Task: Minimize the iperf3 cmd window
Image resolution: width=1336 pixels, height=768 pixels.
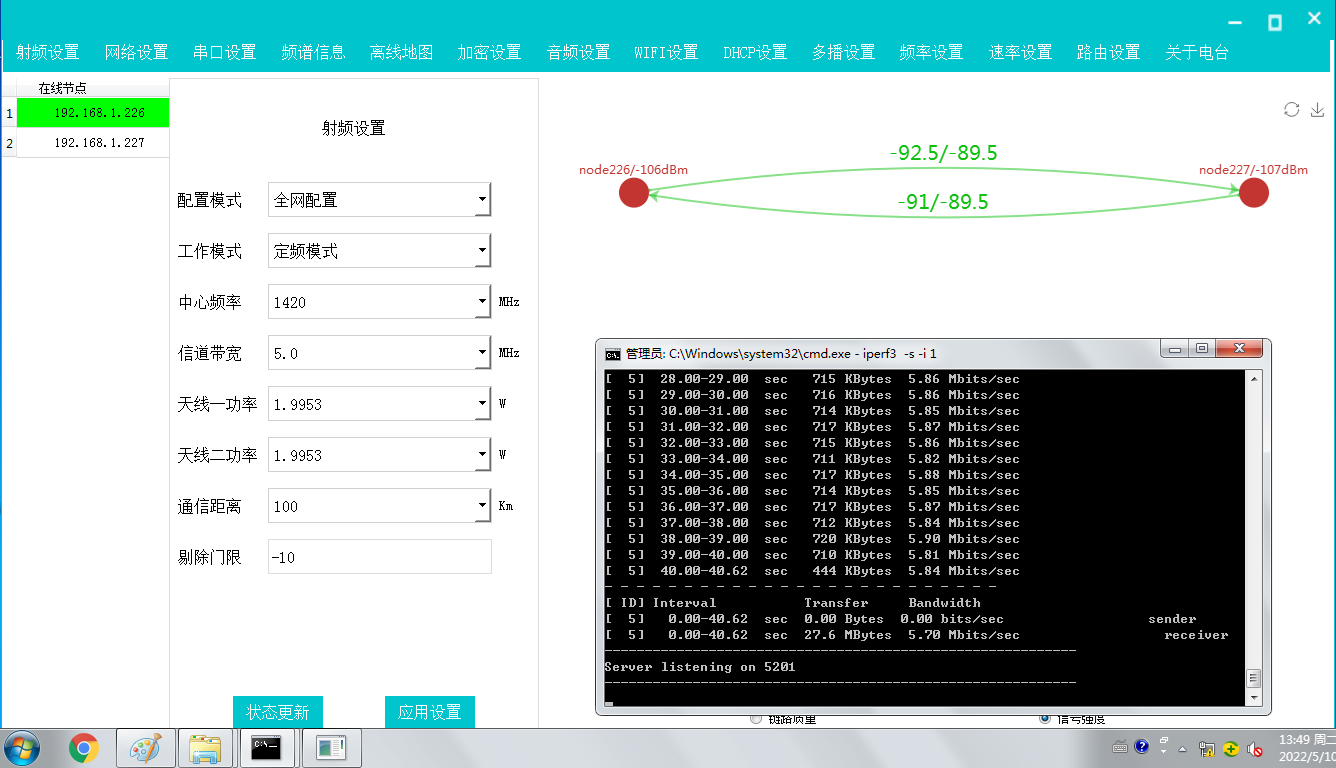Action: click(x=1173, y=348)
